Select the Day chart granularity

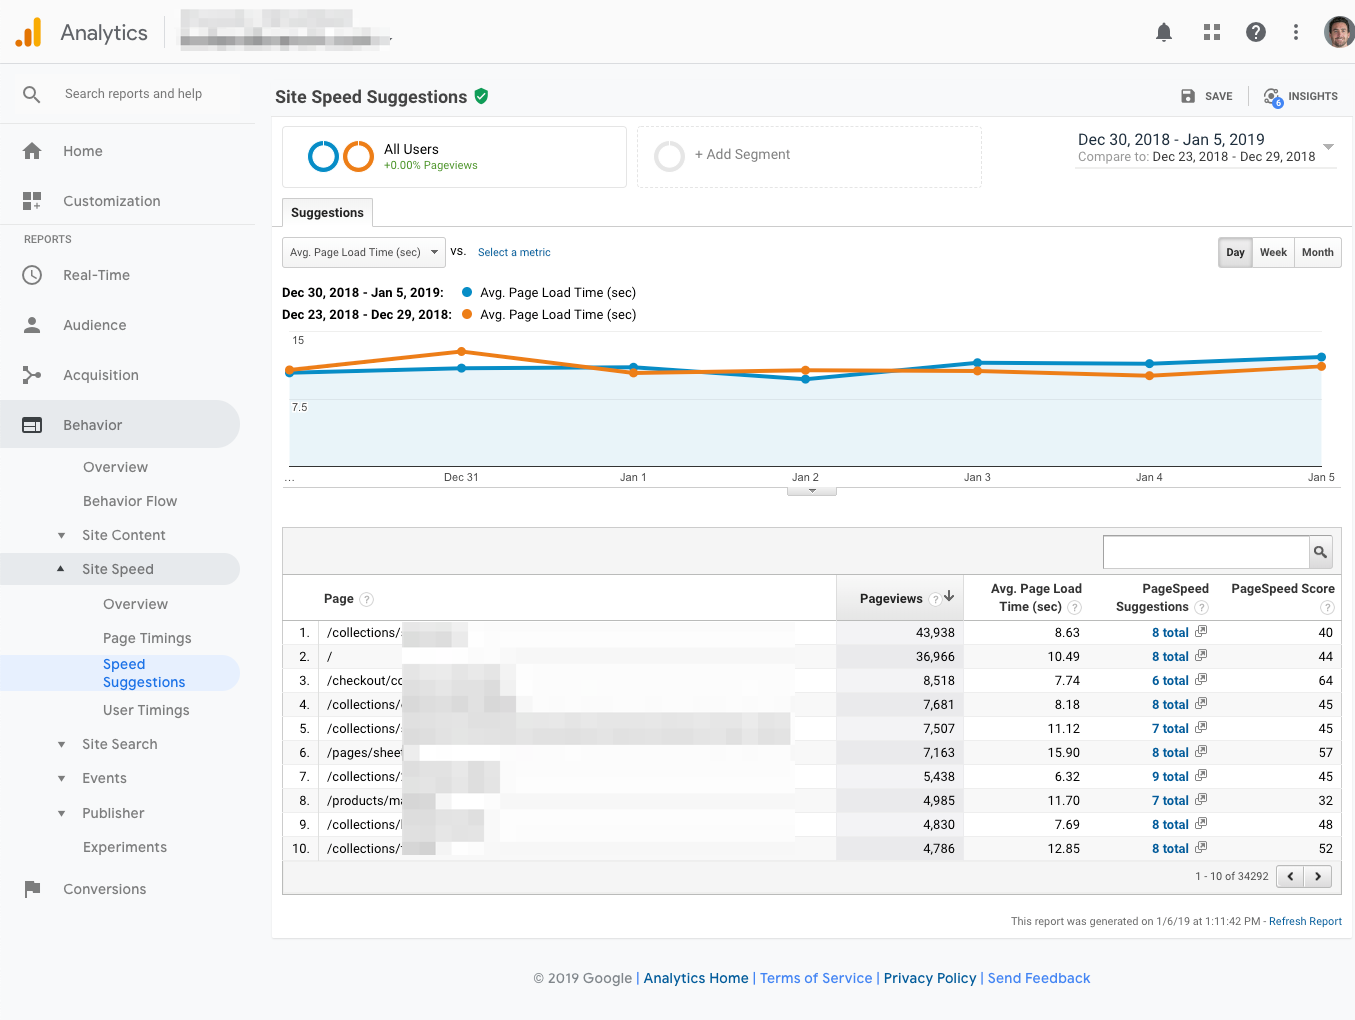tap(1235, 252)
